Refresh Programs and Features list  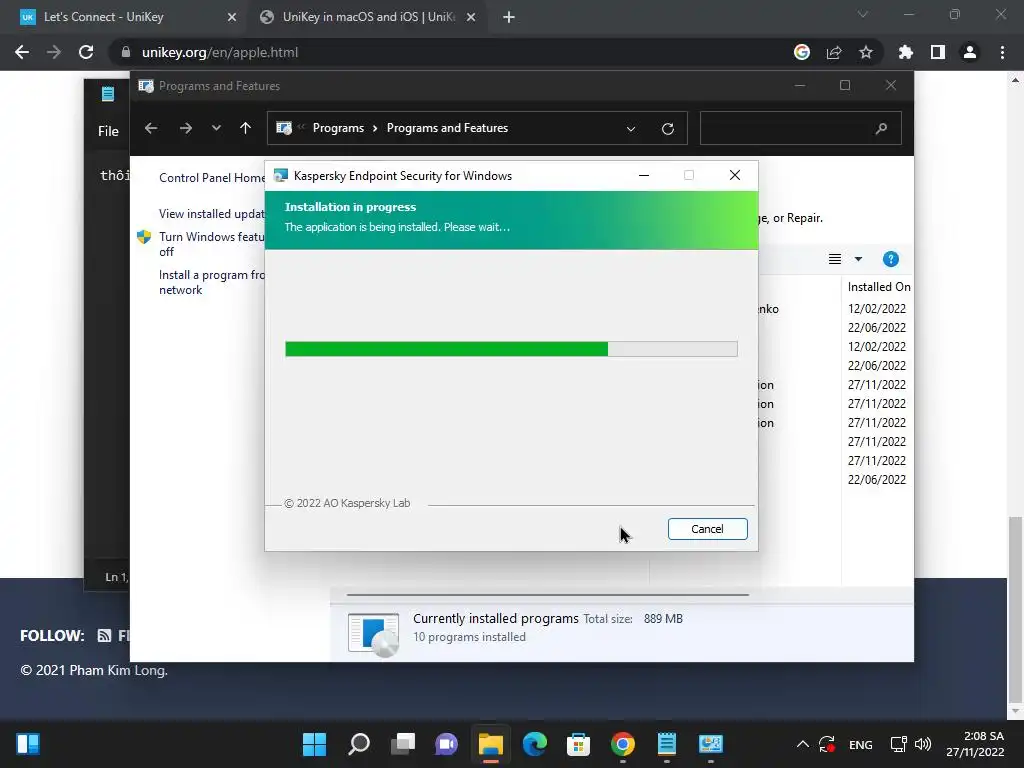667,129
